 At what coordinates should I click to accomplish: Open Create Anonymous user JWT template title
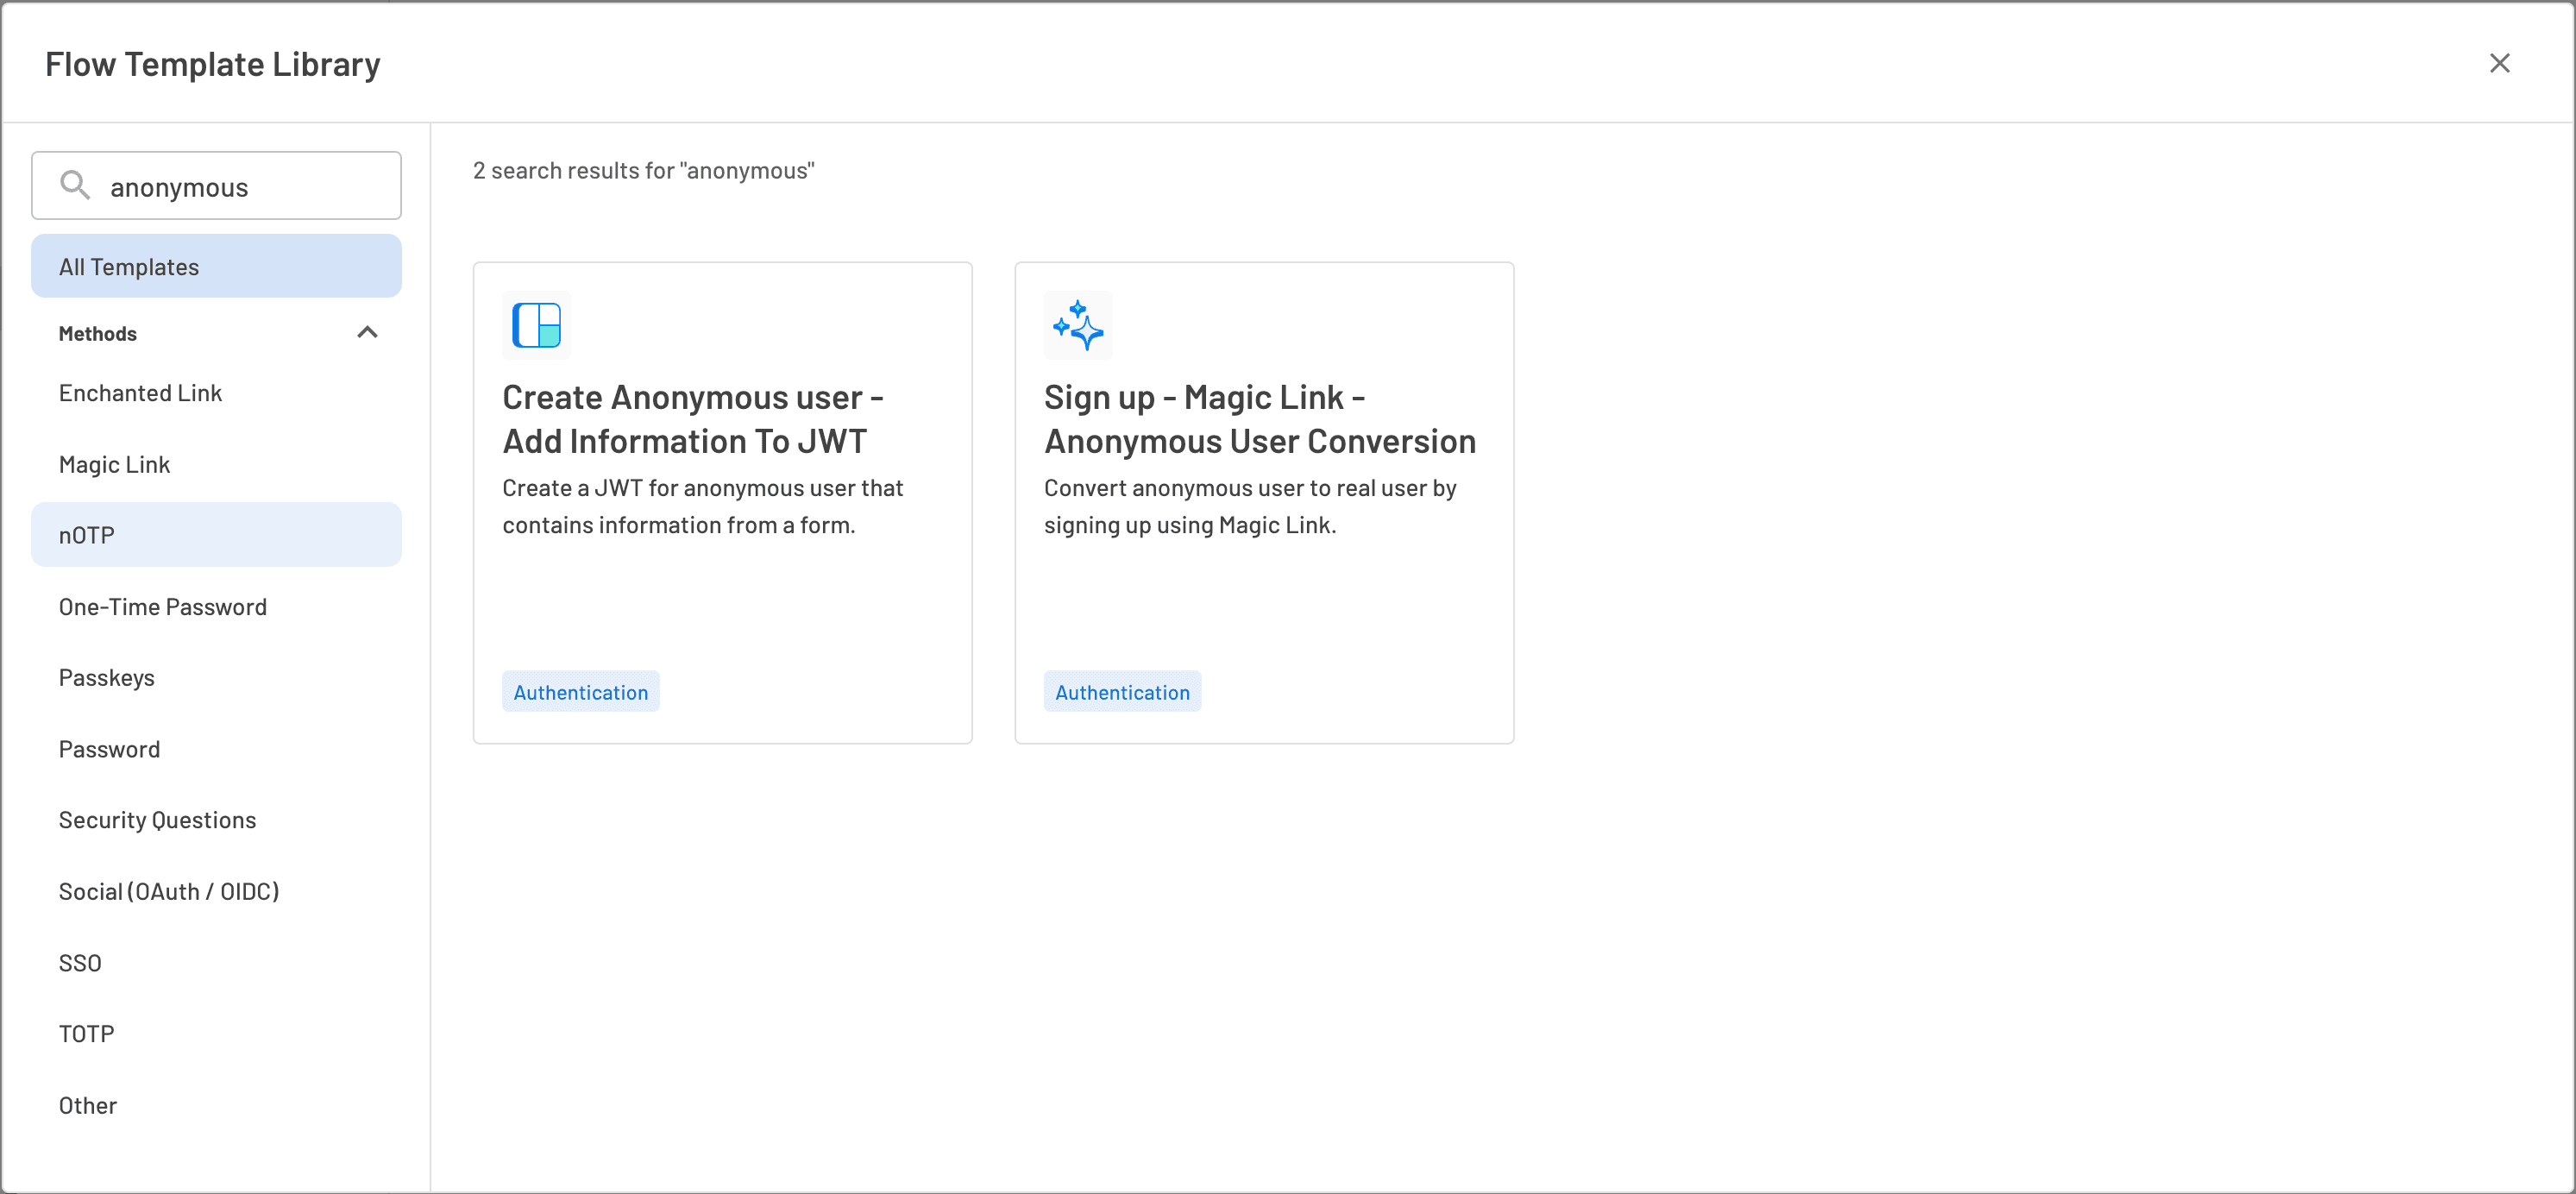point(692,419)
